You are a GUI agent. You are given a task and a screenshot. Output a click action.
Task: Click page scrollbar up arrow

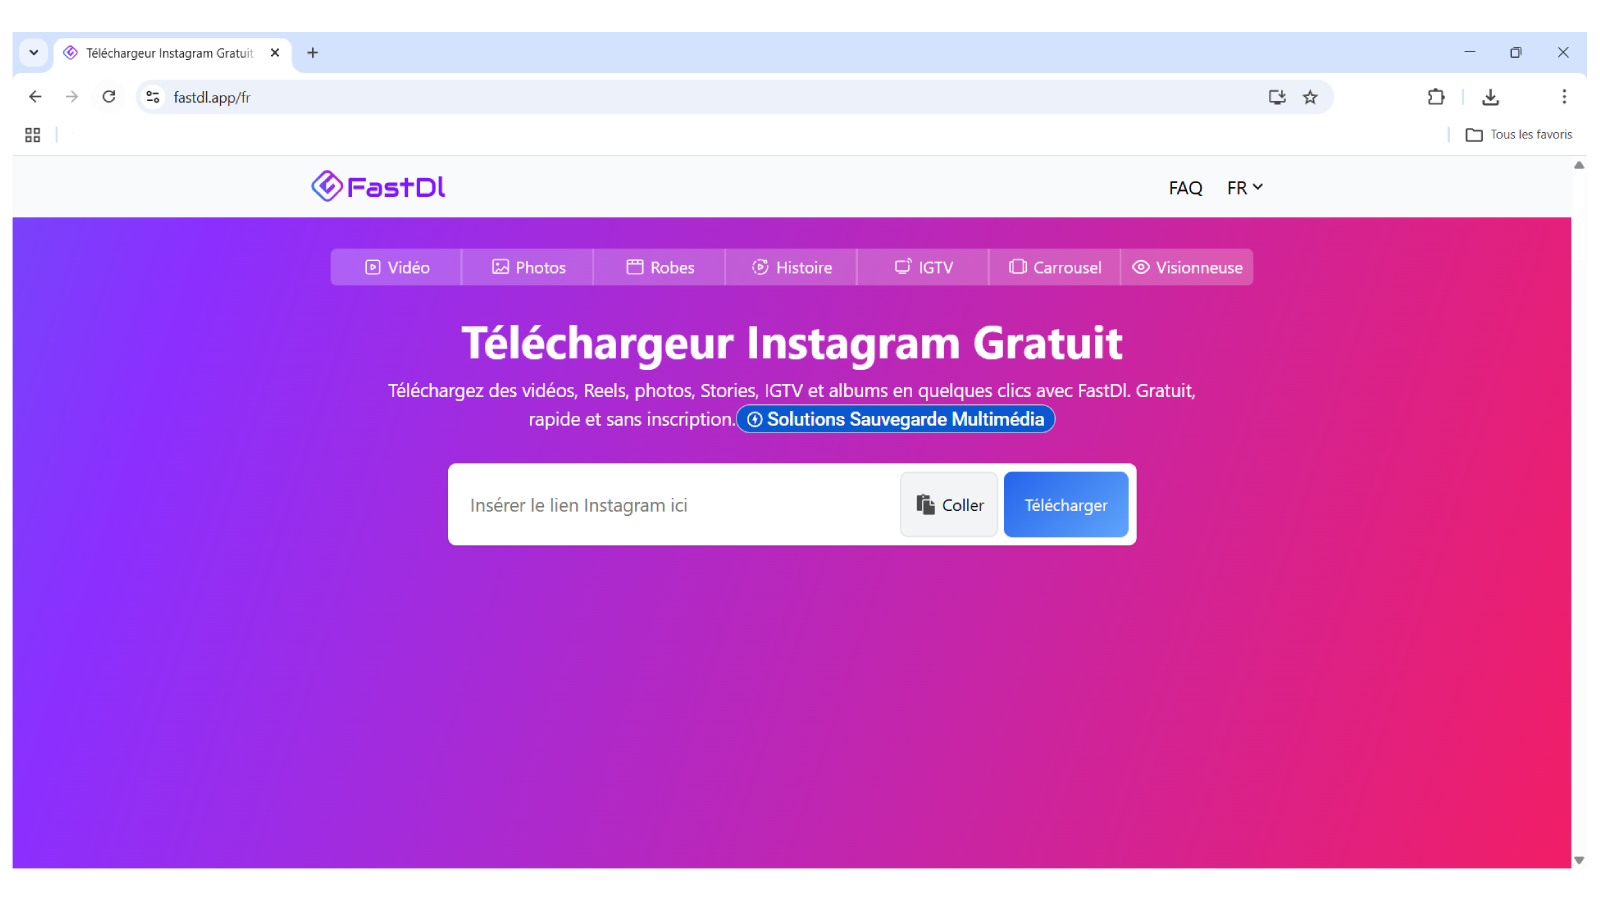click(x=1579, y=165)
